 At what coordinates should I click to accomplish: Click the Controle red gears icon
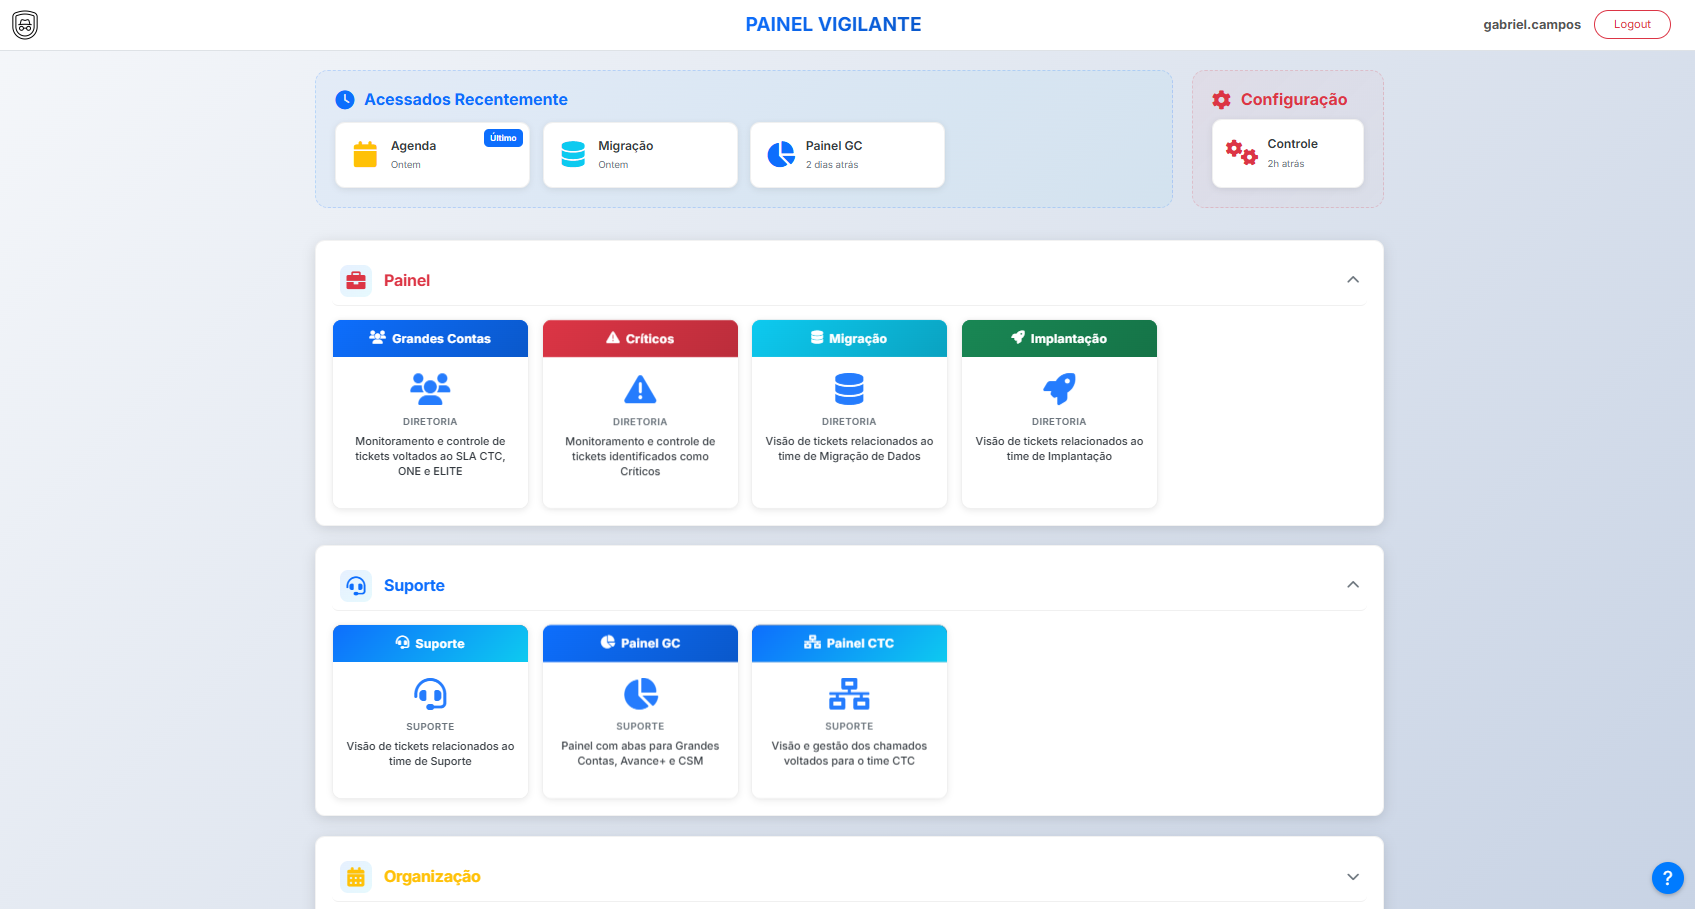(1241, 153)
